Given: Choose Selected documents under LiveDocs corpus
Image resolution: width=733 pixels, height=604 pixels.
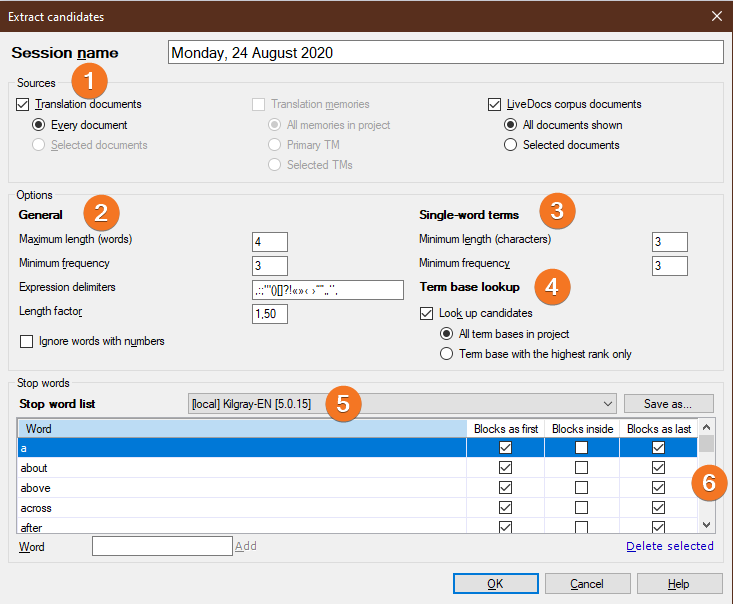Looking at the screenshot, I should [510, 145].
